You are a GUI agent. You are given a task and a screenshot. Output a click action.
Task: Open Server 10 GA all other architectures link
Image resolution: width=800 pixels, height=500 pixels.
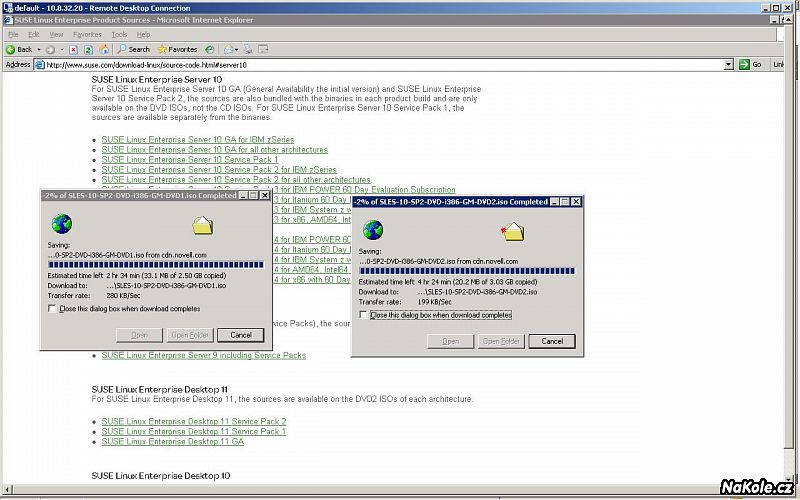click(214, 149)
